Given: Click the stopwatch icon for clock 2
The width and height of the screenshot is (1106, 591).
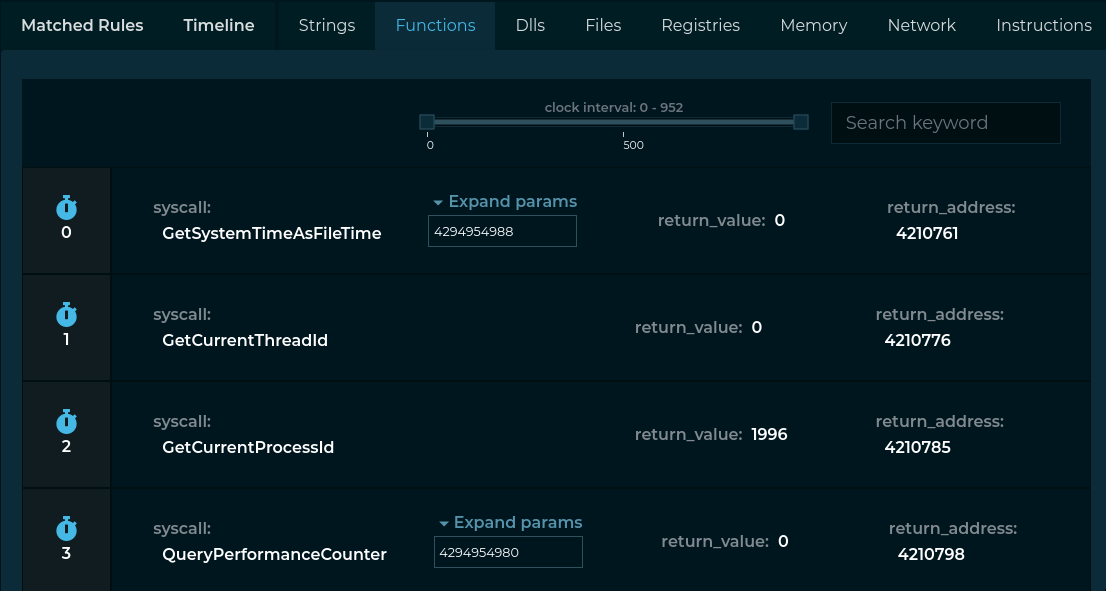Looking at the screenshot, I should (66, 422).
